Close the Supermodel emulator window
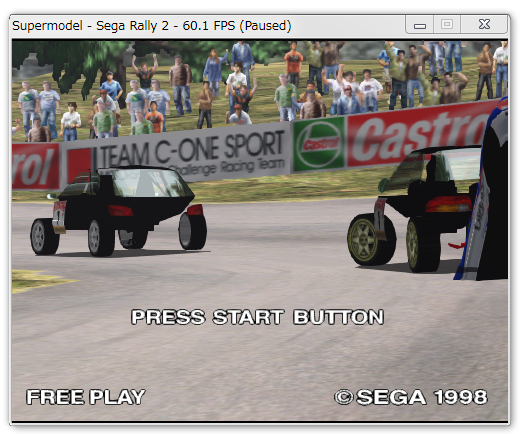Screen dimensions: 523x434 point(484,25)
